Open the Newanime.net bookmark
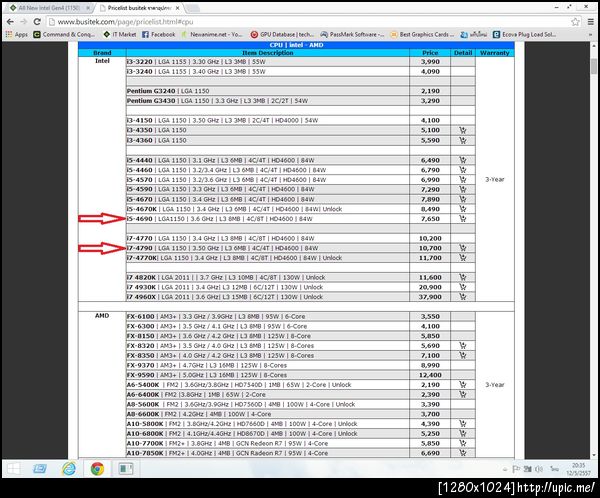 point(212,34)
